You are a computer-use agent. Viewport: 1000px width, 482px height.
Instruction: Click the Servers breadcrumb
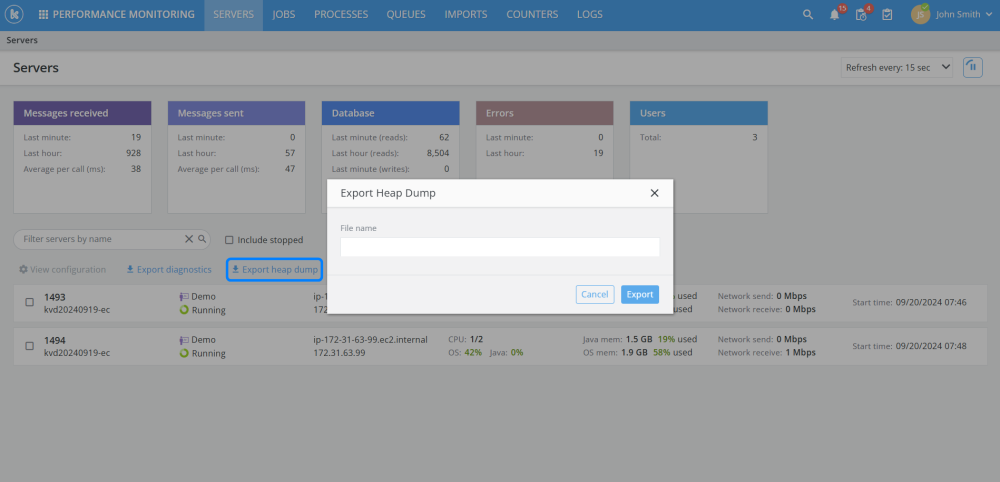click(x=22, y=40)
